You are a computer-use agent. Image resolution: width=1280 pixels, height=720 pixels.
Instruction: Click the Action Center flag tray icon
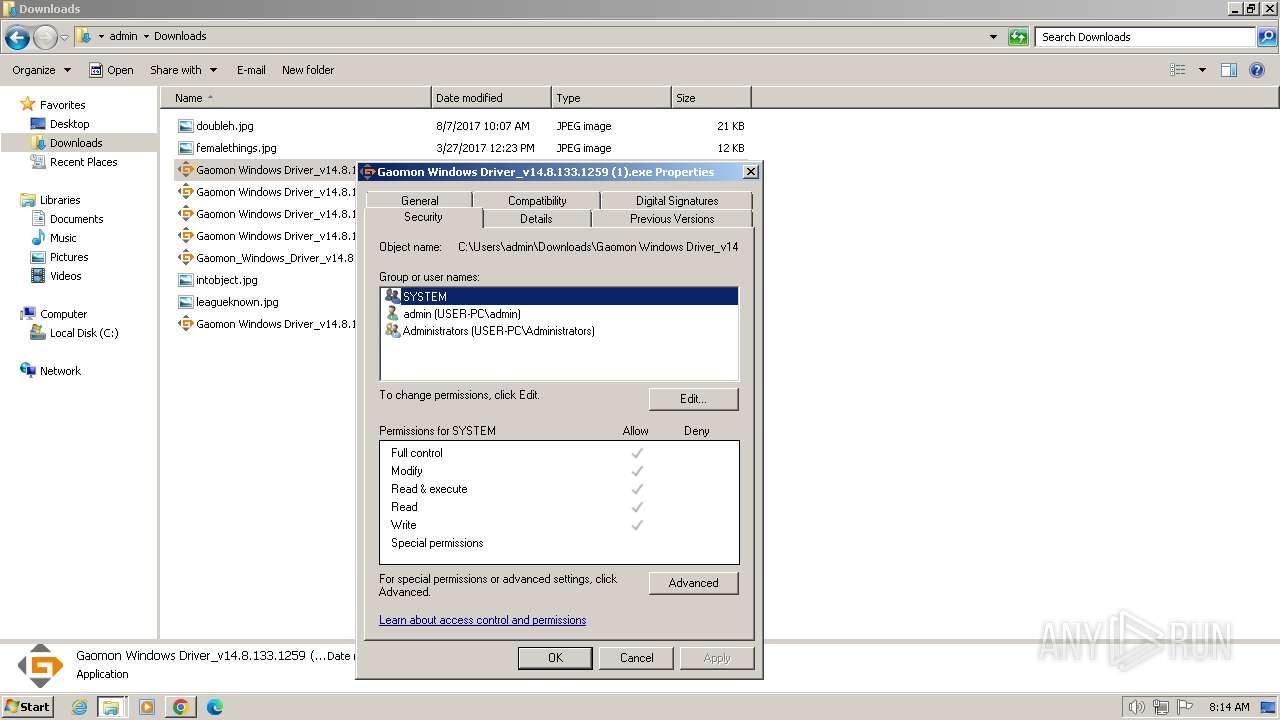pos(1185,707)
